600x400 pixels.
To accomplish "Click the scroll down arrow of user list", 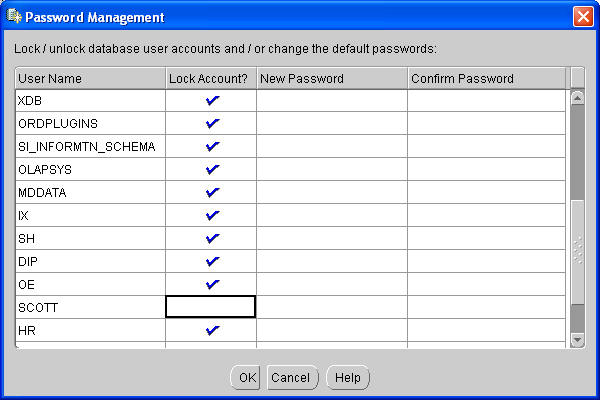I will tap(577, 340).
